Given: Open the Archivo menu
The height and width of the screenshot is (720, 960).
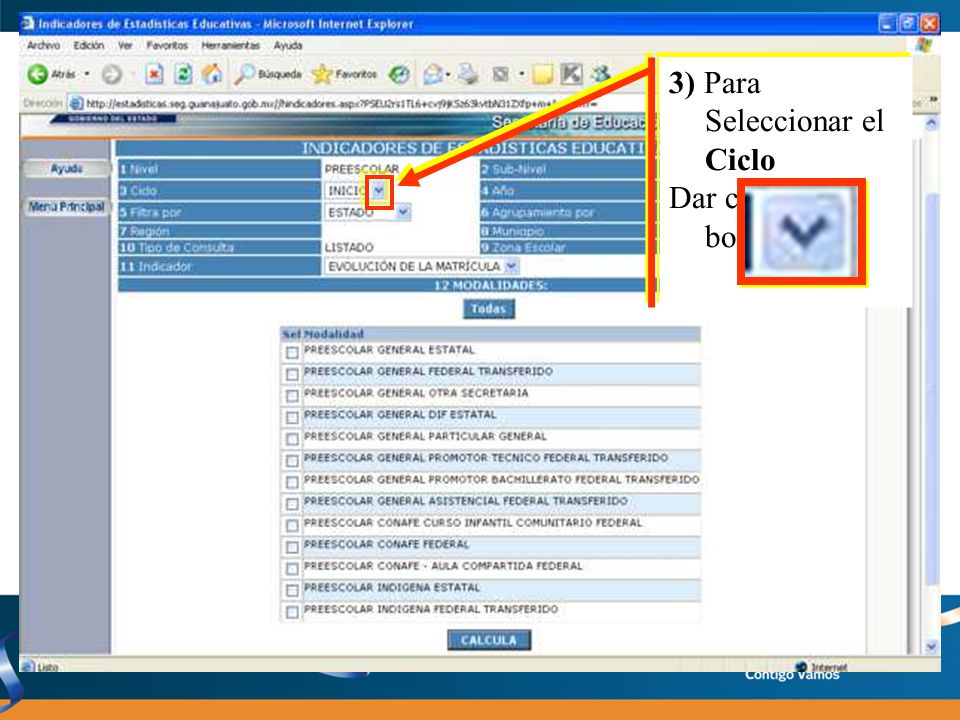Looking at the screenshot, I should [43, 45].
